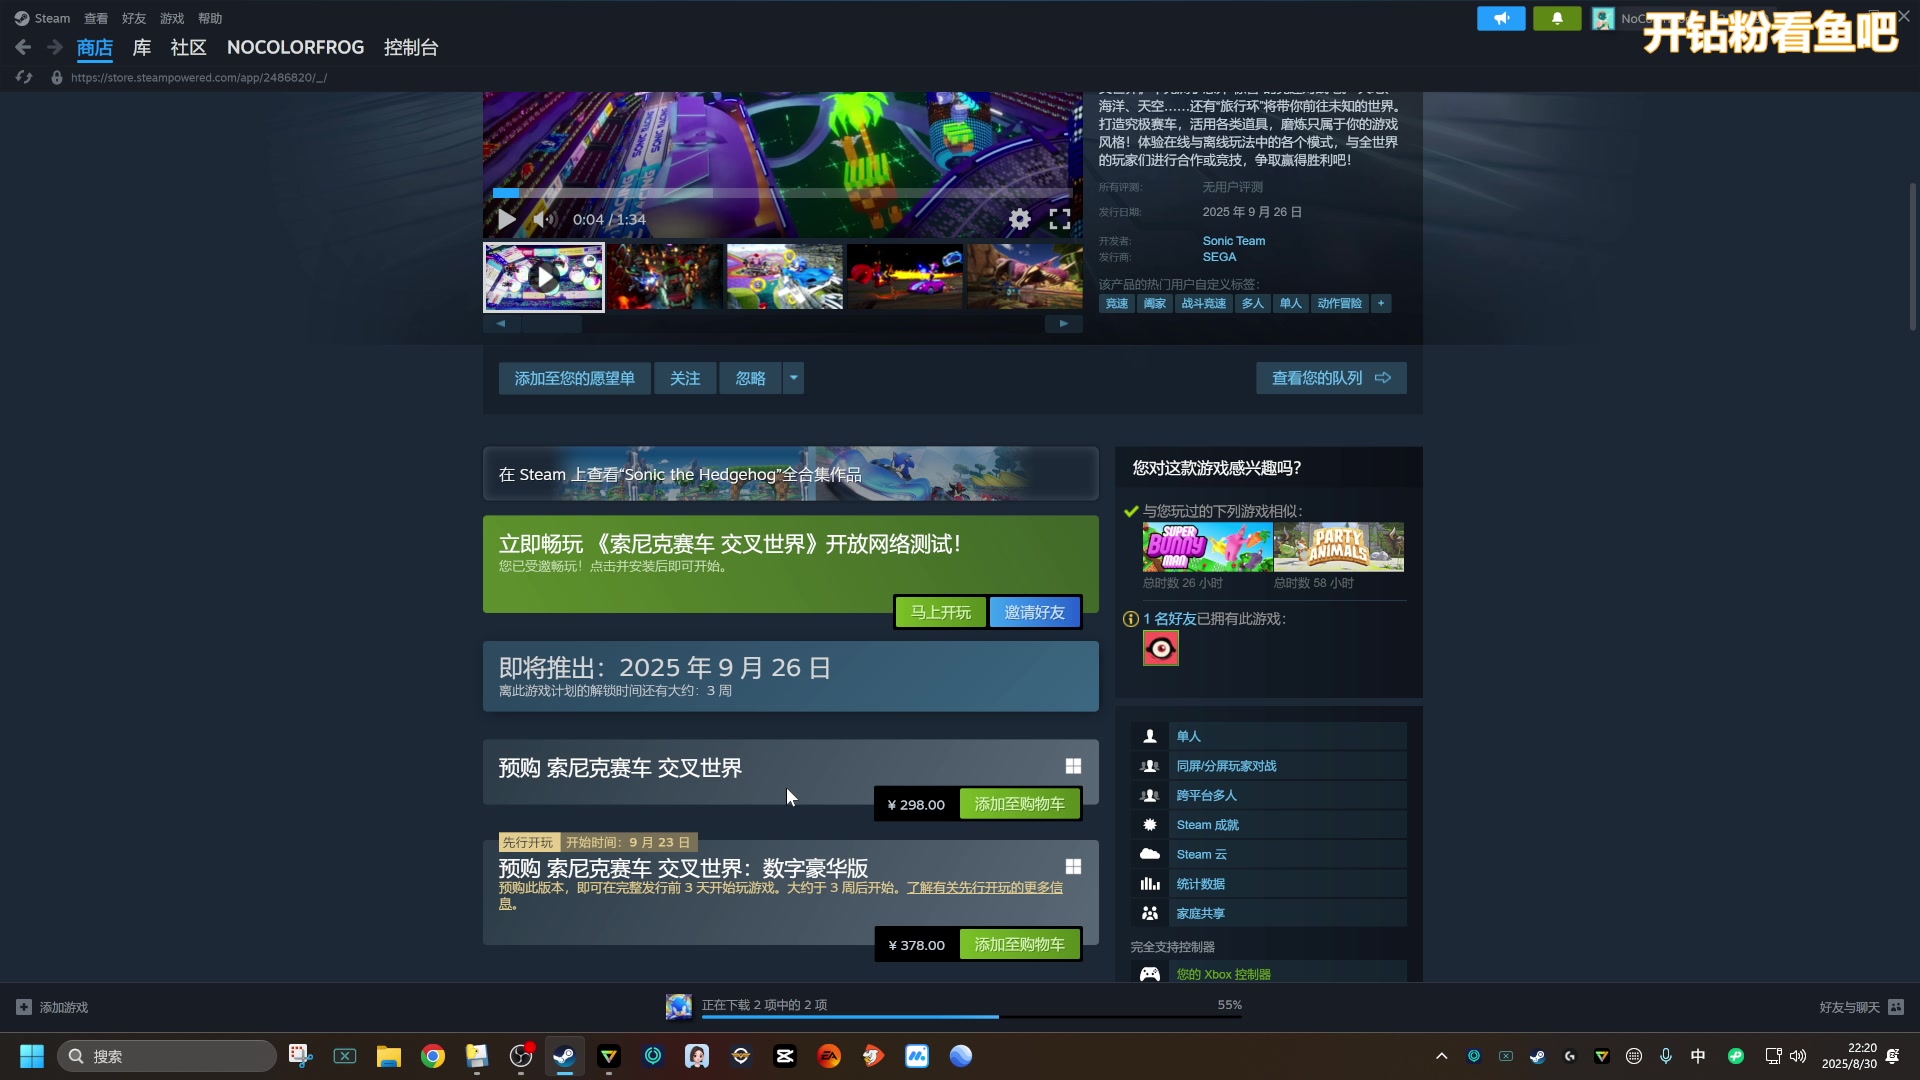This screenshot has height=1080, width=1920.
Task: Add standard edition ¥298 to cart
Action: tap(1019, 804)
